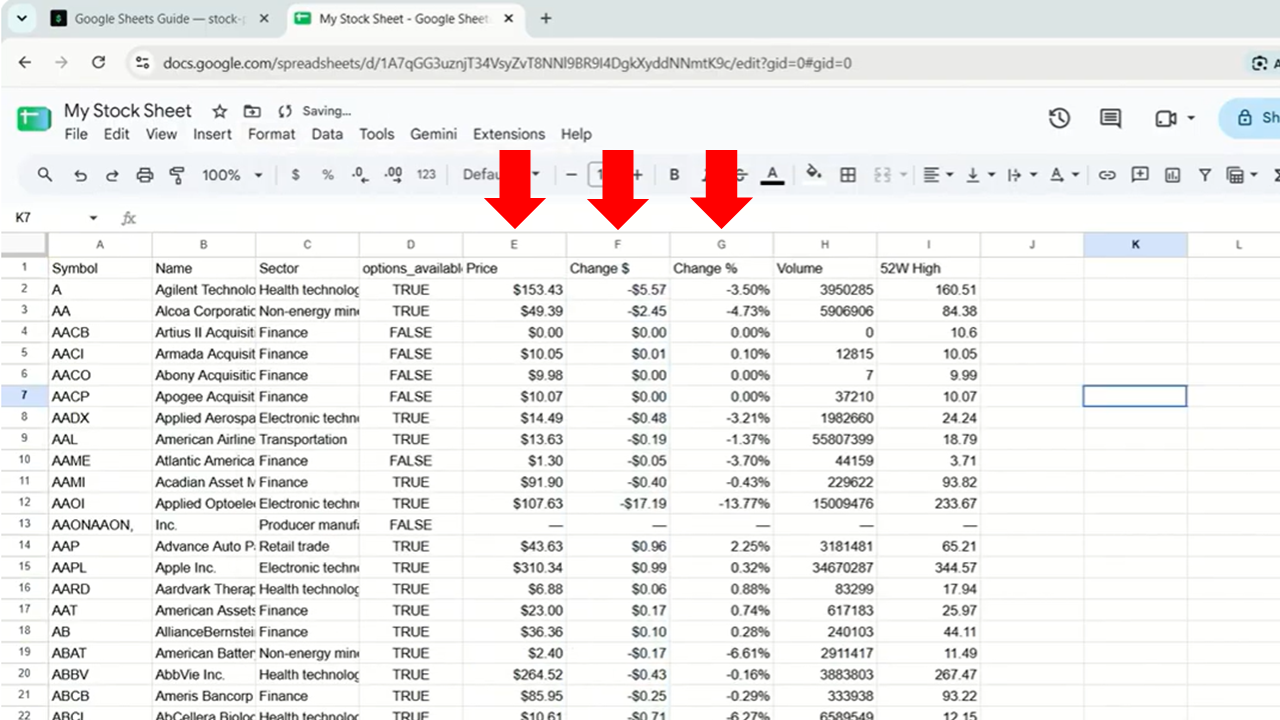Open the borders tool
The image size is (1280, 720).
848,175
